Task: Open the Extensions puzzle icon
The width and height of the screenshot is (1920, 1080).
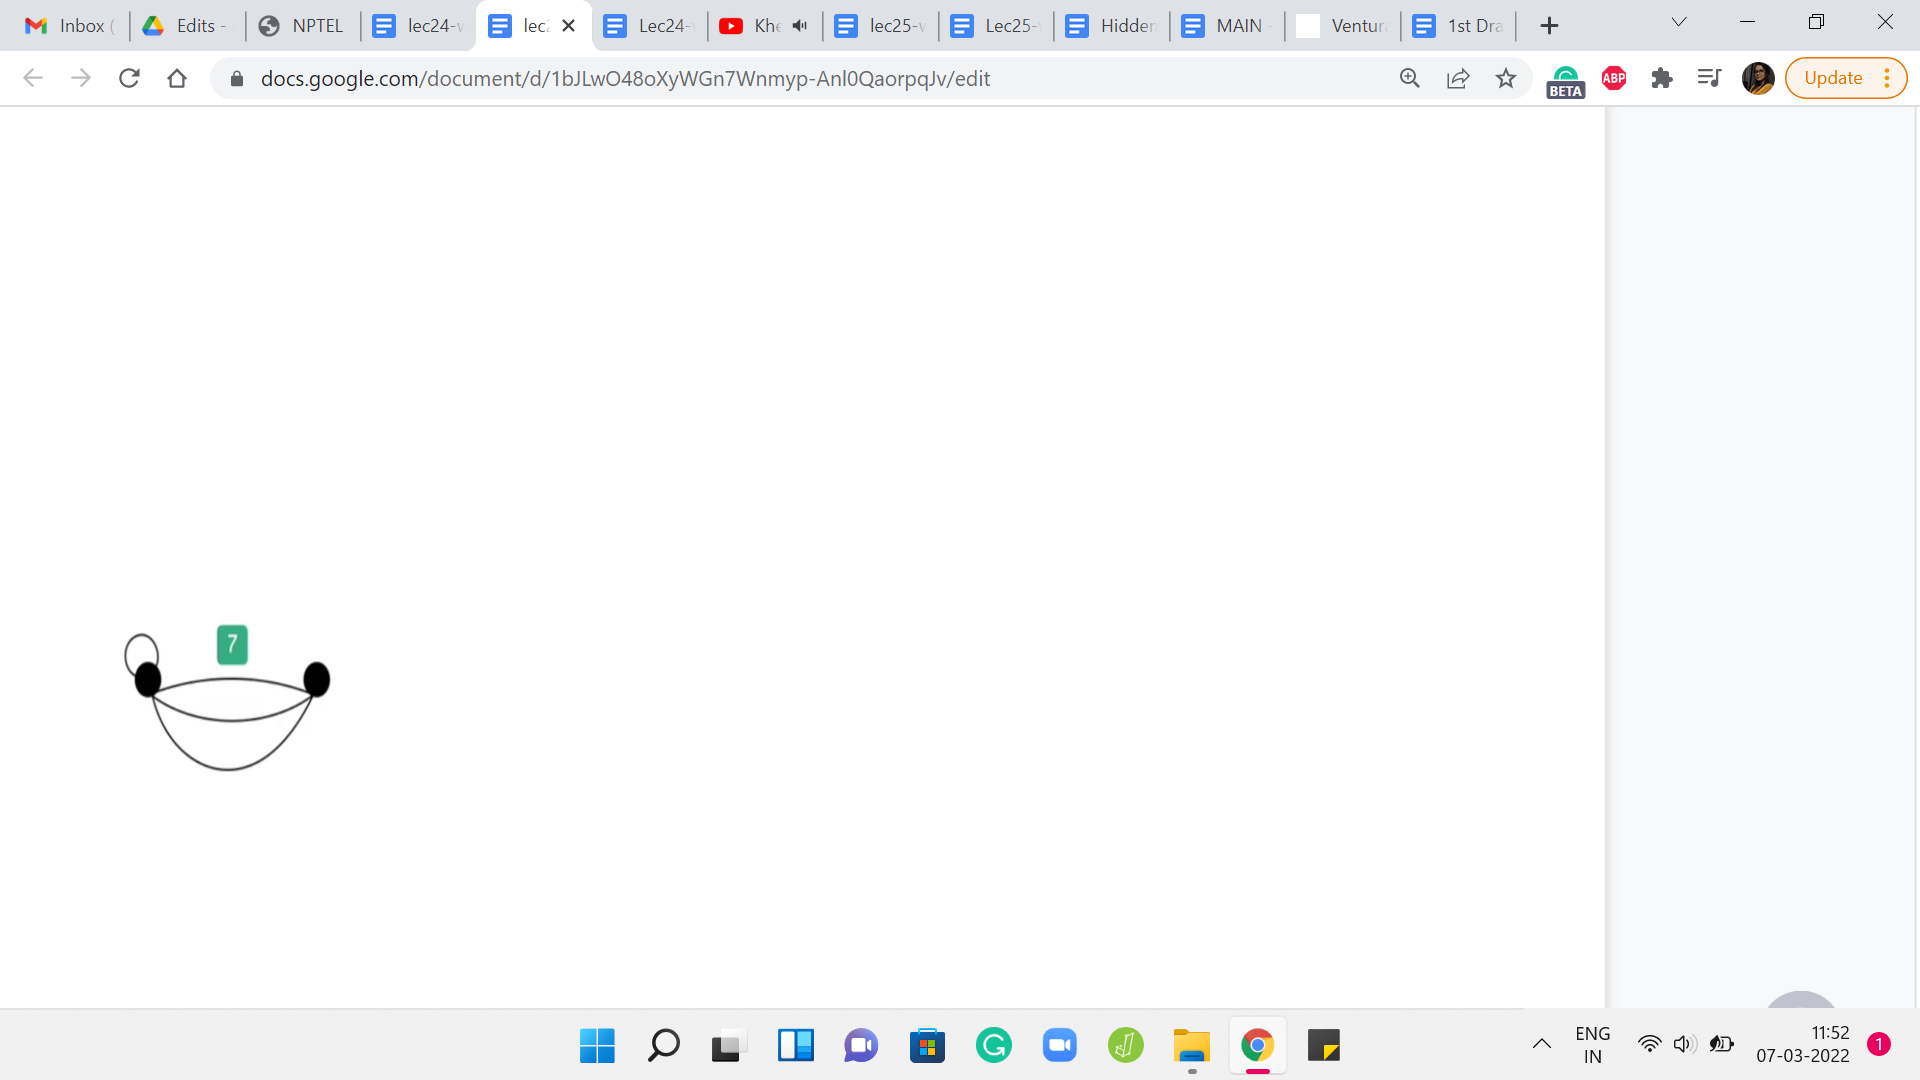Action: click(1662, 78)
